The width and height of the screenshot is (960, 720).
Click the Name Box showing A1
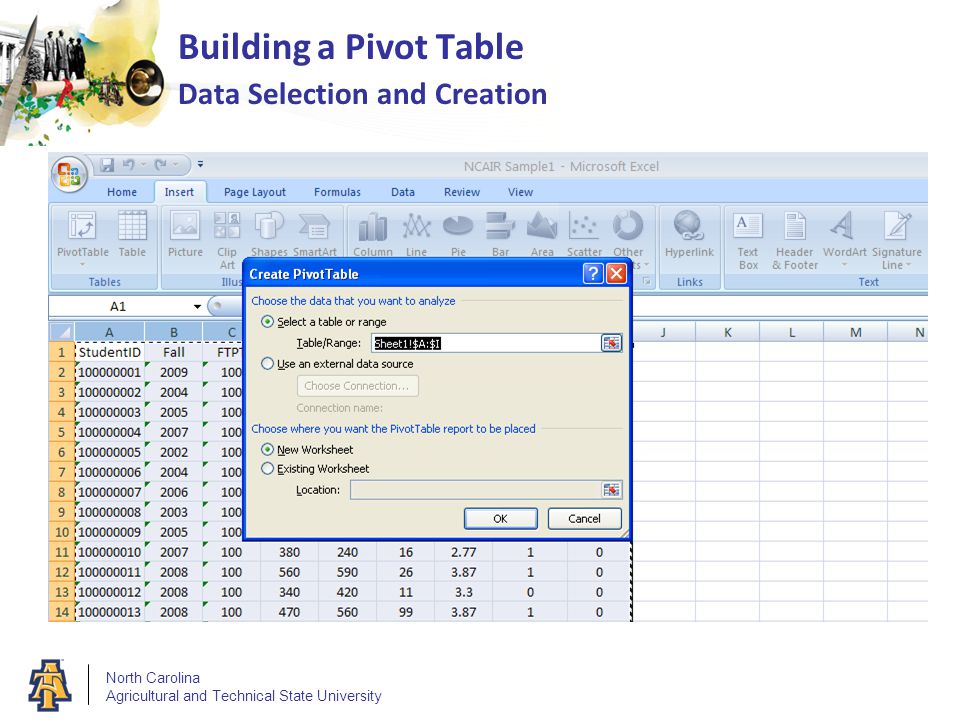click(119, 306)
